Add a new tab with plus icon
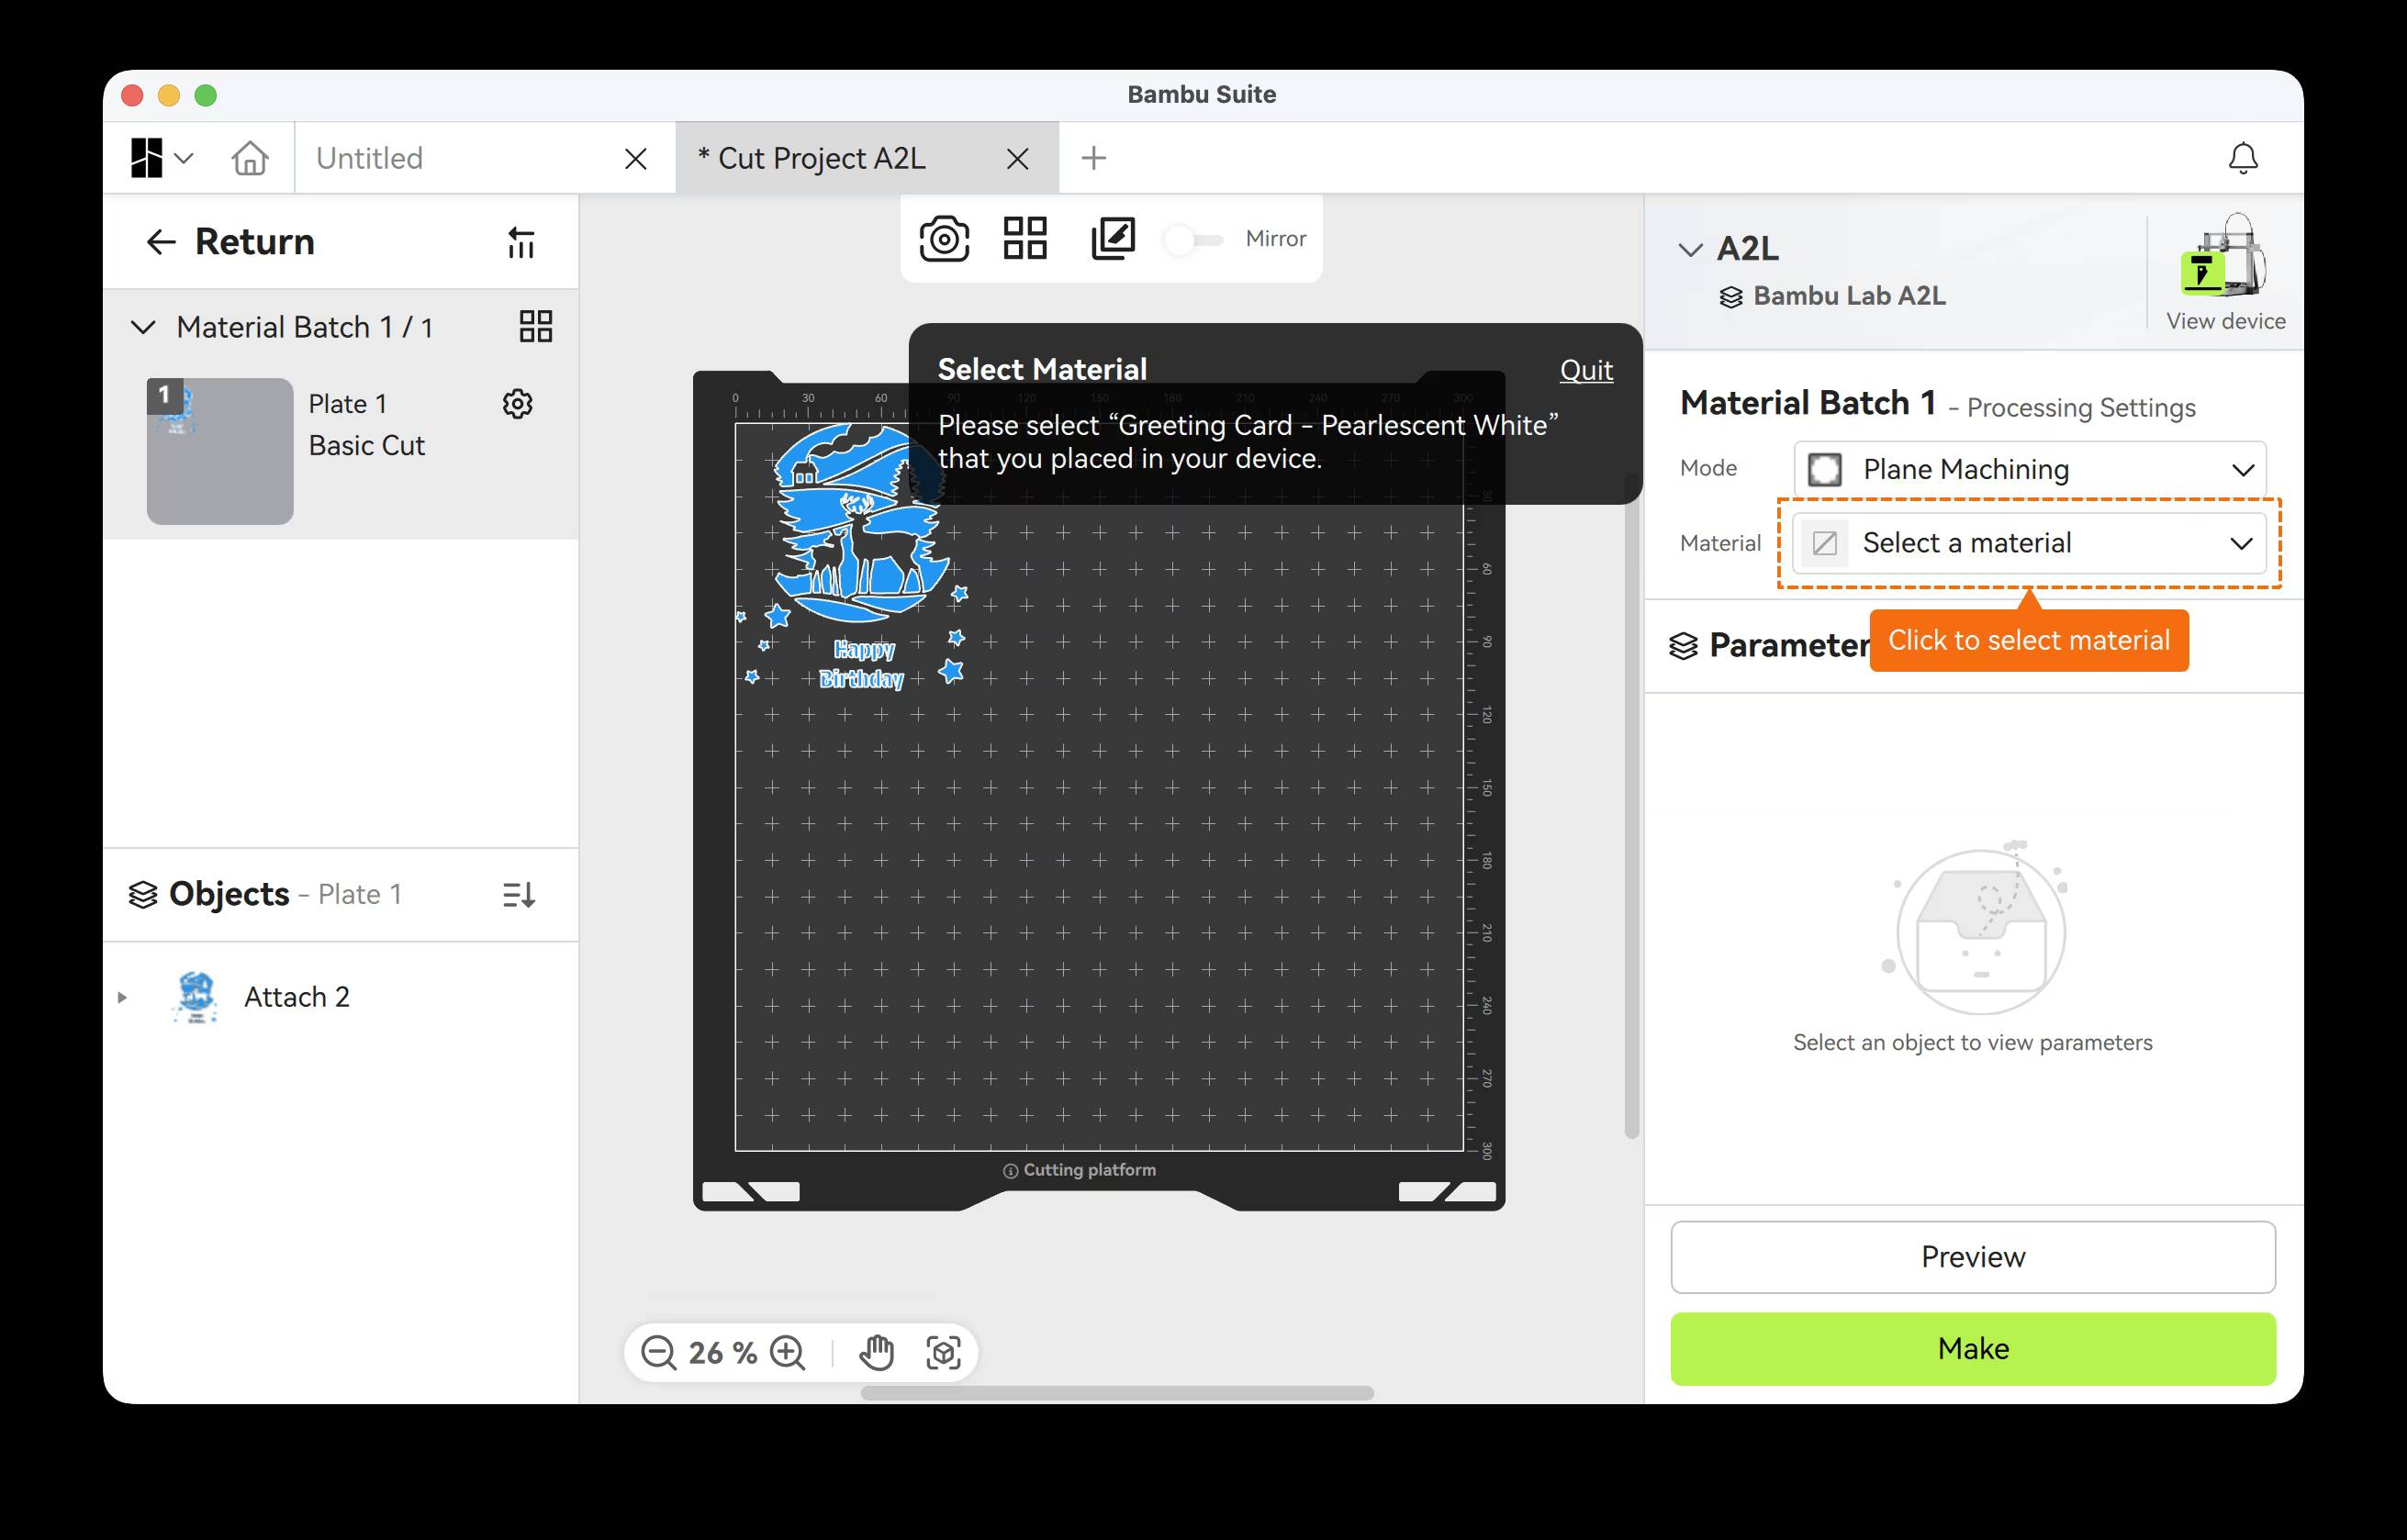The width and height of the screenshot is (2407, 1540). point(1094,158)
